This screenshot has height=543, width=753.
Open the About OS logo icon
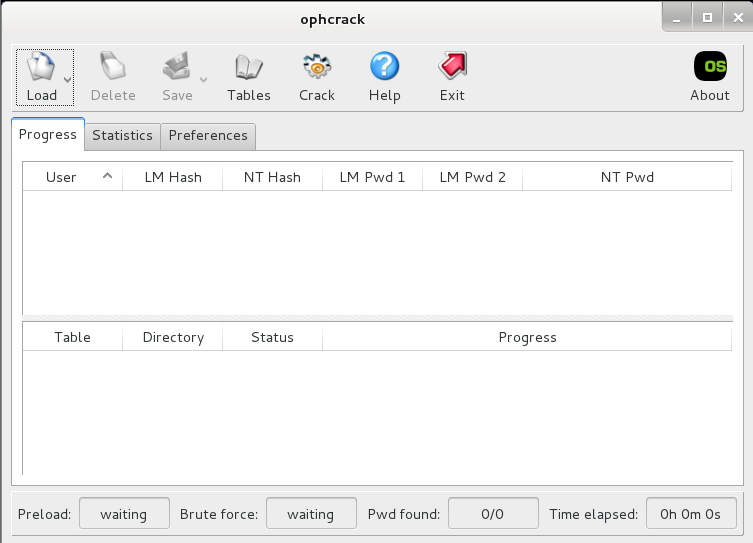[710, 66]
